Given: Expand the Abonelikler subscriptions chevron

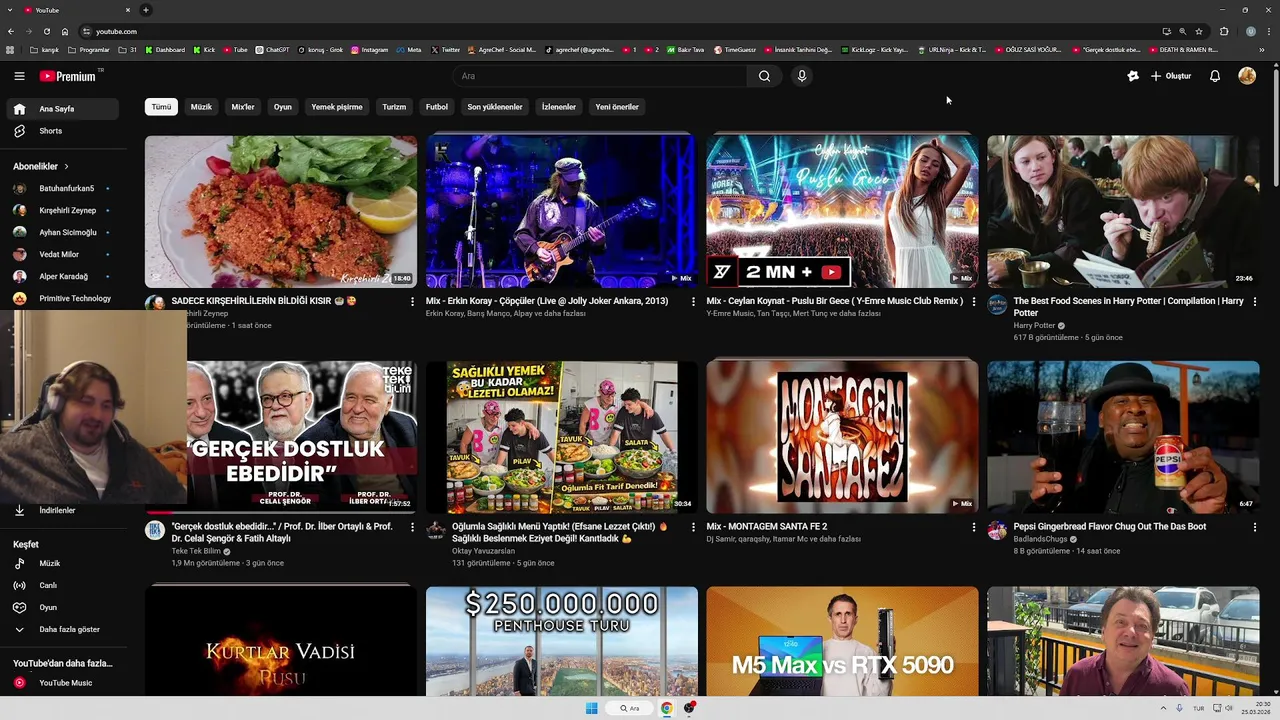Looking at the screenshot, I should pyautogui.click(x=67, y=166).
